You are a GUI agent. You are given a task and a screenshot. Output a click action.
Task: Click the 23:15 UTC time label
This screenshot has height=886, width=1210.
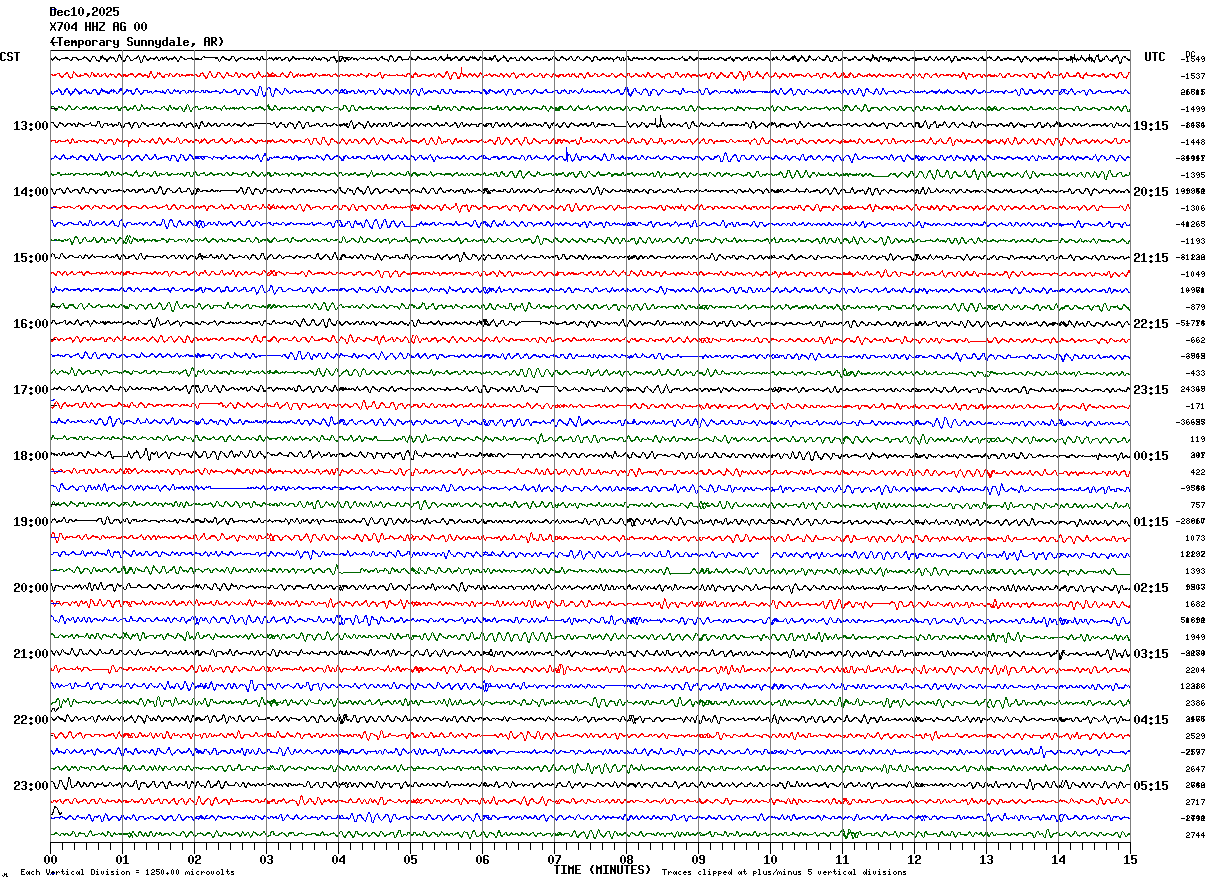(1151, 390)
